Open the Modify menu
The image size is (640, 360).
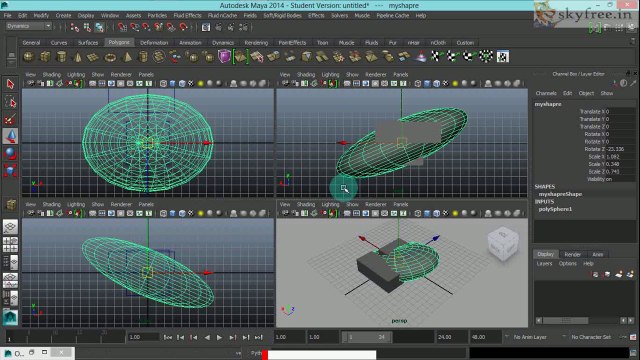click(x=41, y=16)
